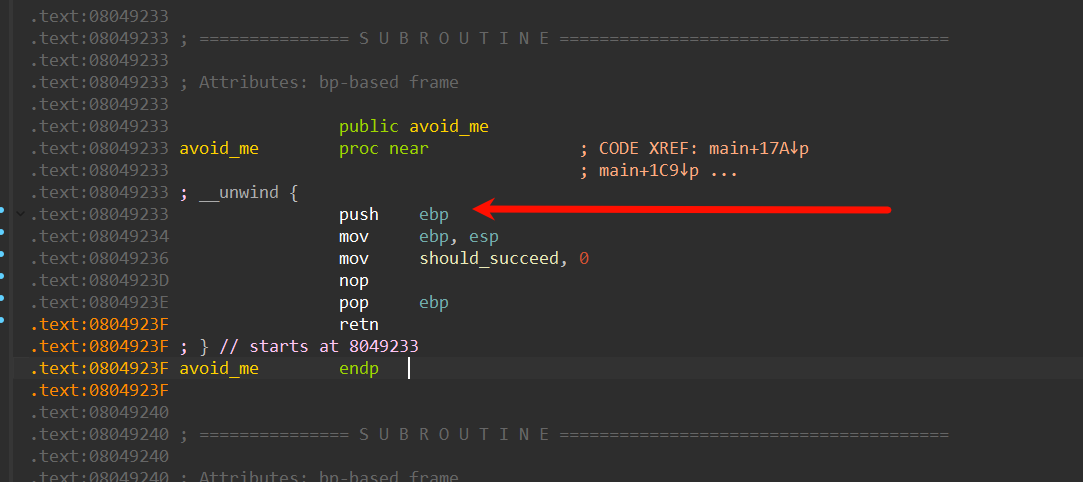
Task: Highlight ebp operand of push instruction
Action: [434, 215]
